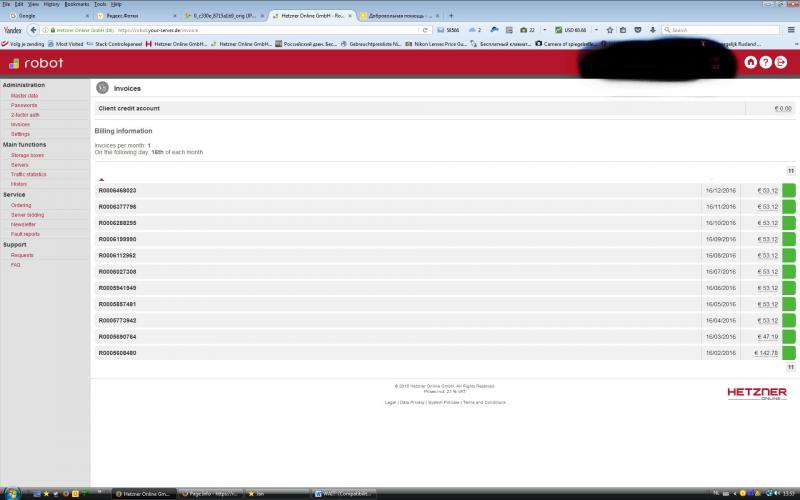Click the Client credit account row
The width and height of the screenshot is (800, 500).
pyautogui.click(x=445, y=108)
